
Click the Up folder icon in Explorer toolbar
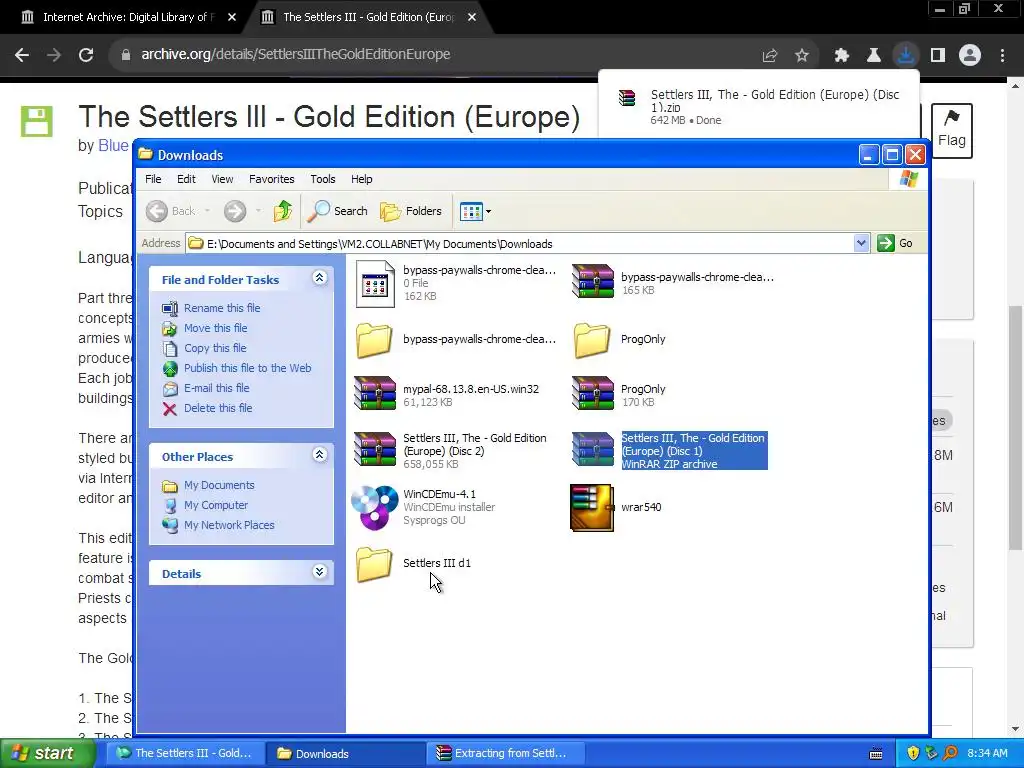[x=283, y=211]
